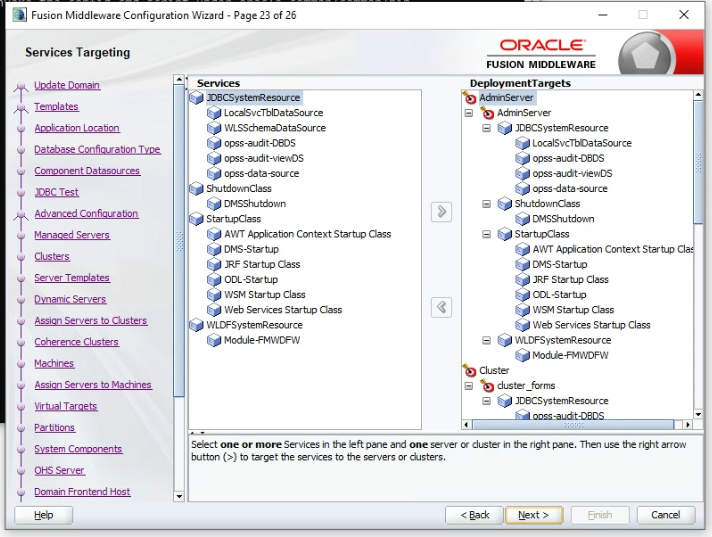The width and height of the screenshot is (712, 537).
Task: Open Domain Frontend Host step
Action: (x=82, y=492)
